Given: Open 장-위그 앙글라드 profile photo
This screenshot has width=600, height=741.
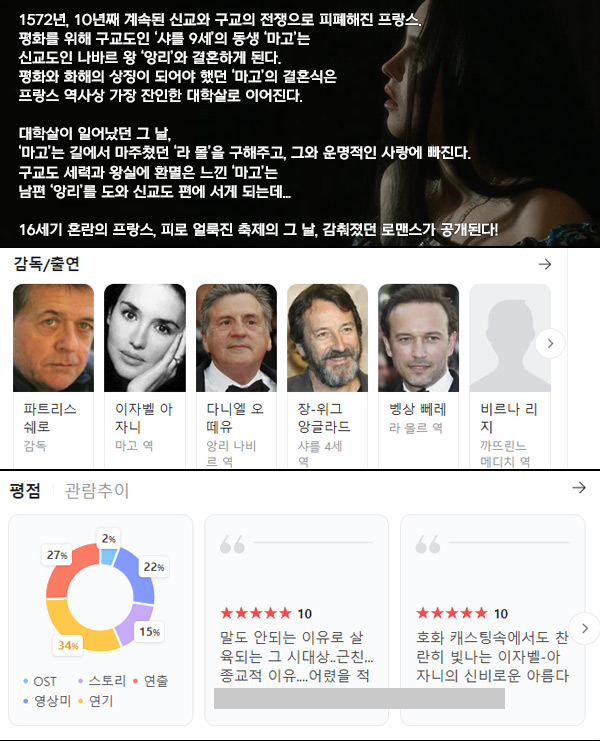Looking at the screenshot, I should tap(327, 338).
